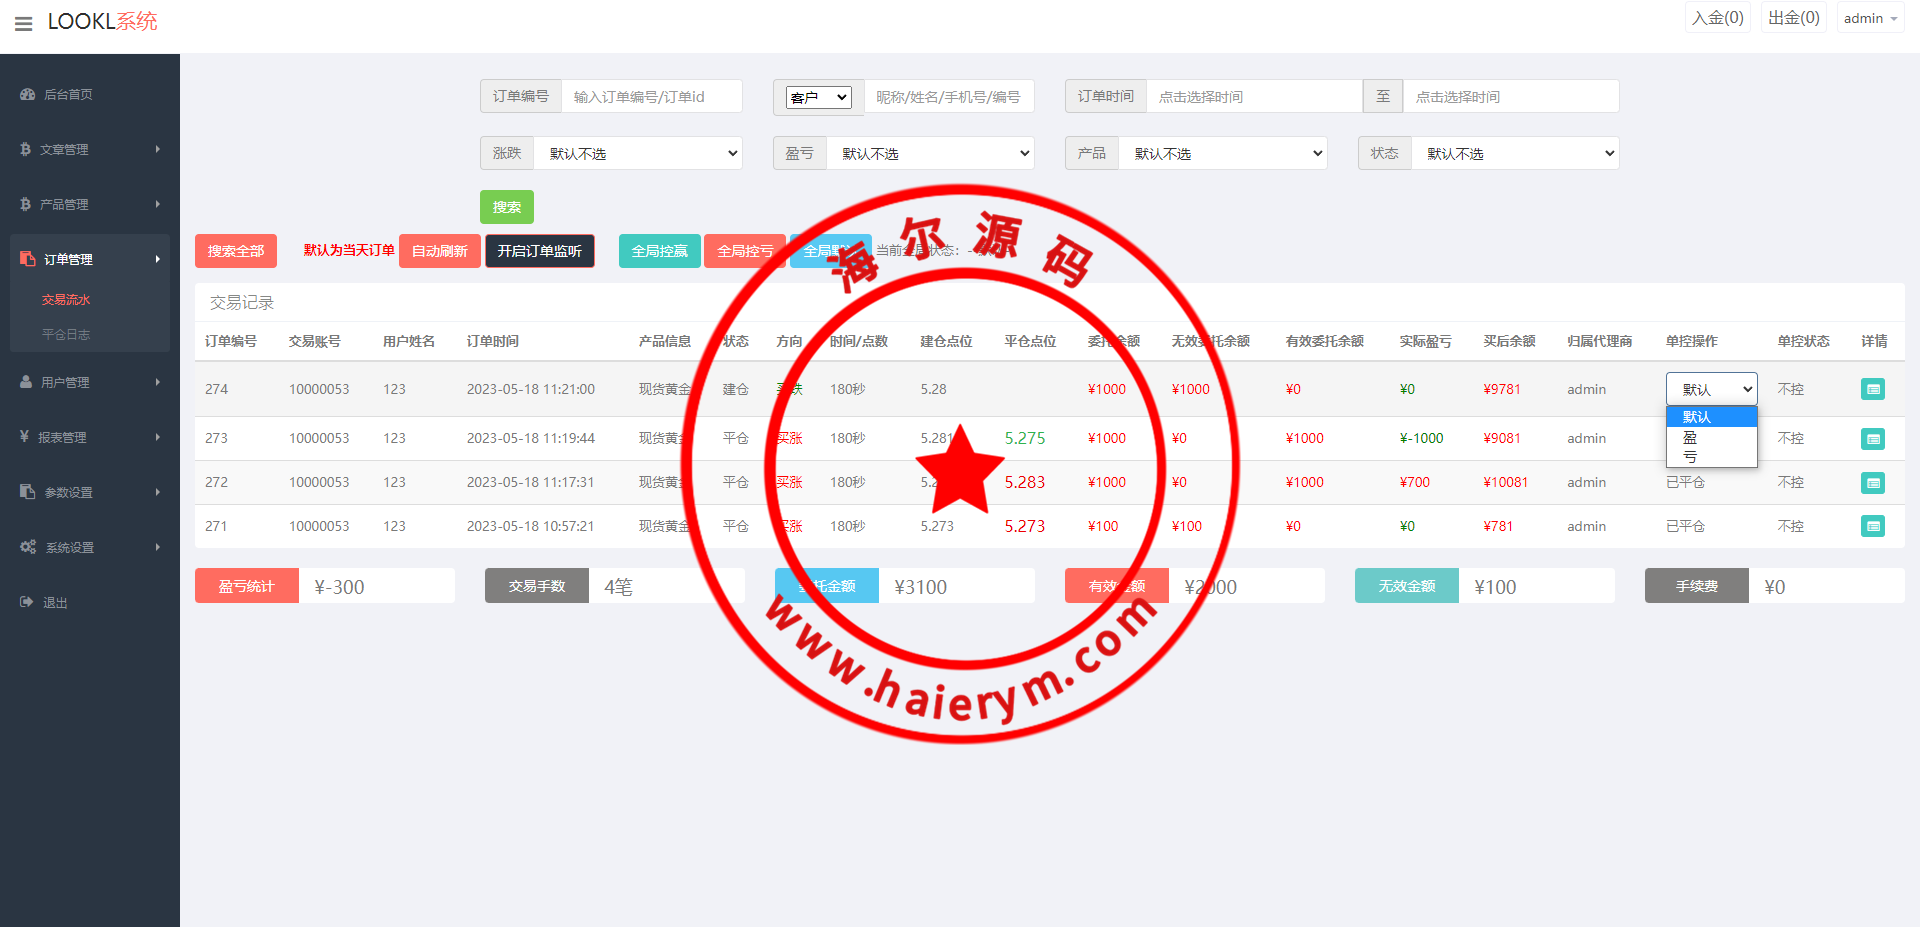Screen dimensions: 1920x927
Task: Click the order number input field
Action: click(651, 97)
